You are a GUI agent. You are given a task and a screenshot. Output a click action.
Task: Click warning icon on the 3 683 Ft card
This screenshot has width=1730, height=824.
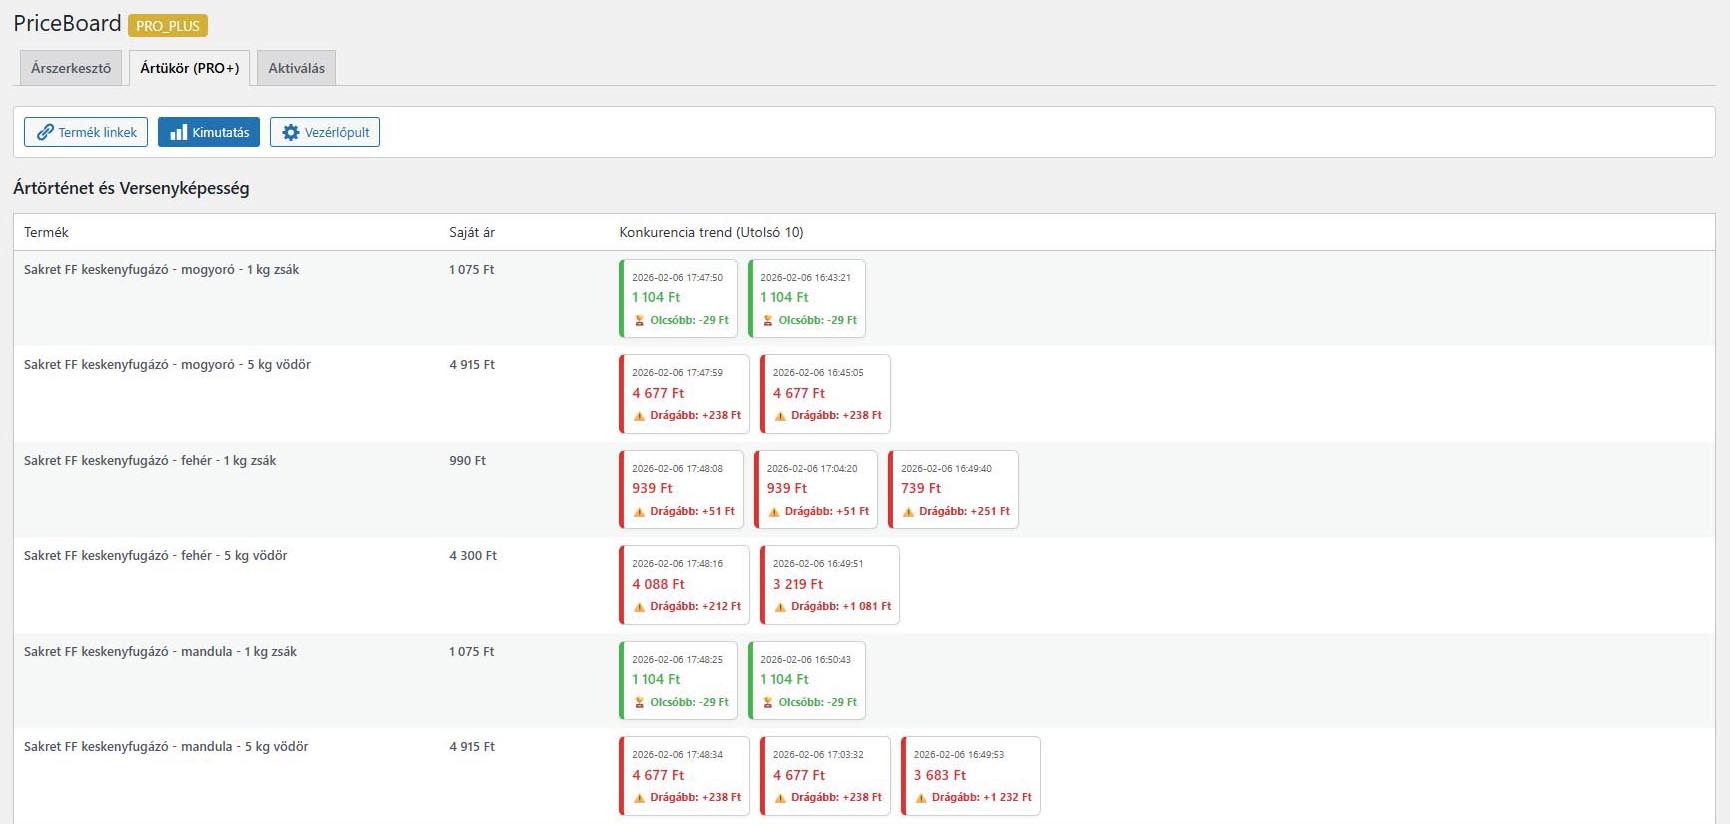pos(921,798)
